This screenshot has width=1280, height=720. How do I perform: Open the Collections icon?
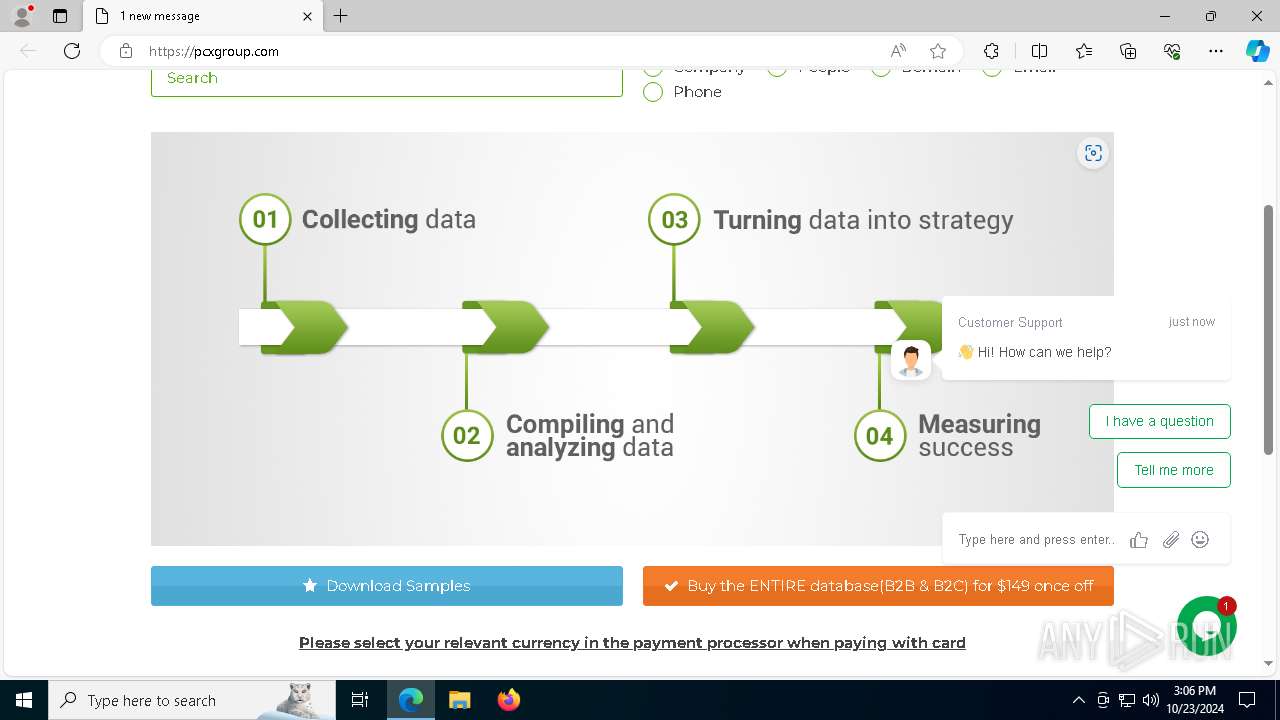click(x=1128, y=51)
